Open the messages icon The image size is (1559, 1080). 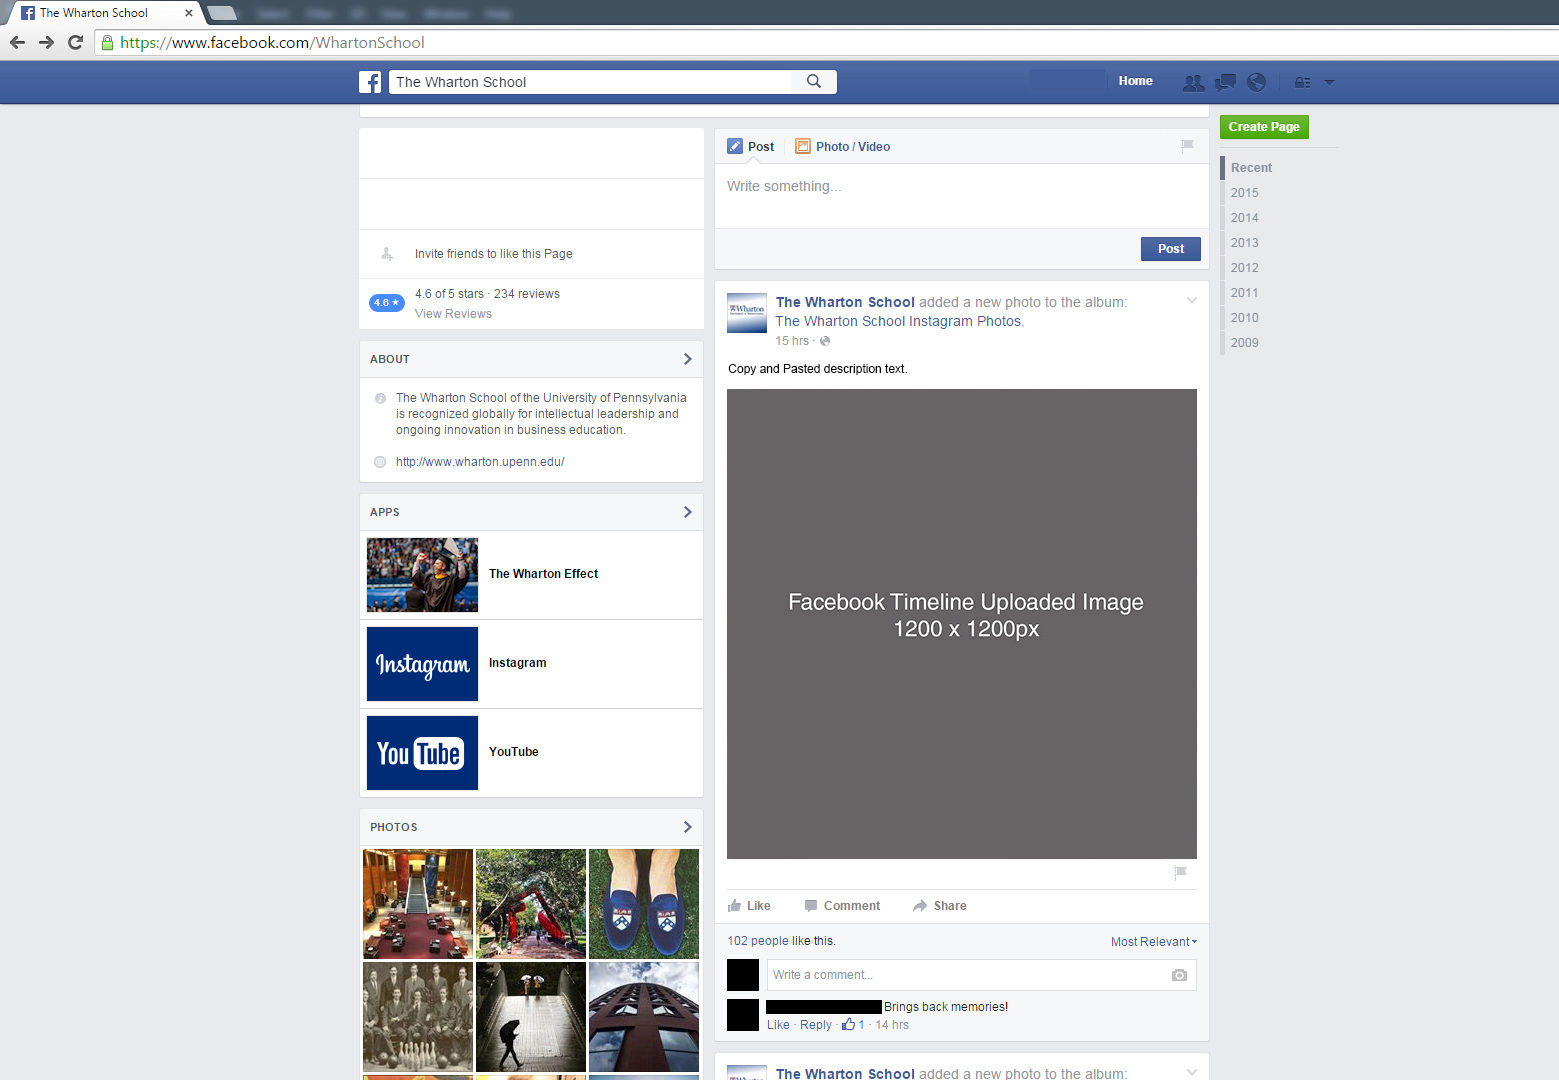pos(1225,82)
